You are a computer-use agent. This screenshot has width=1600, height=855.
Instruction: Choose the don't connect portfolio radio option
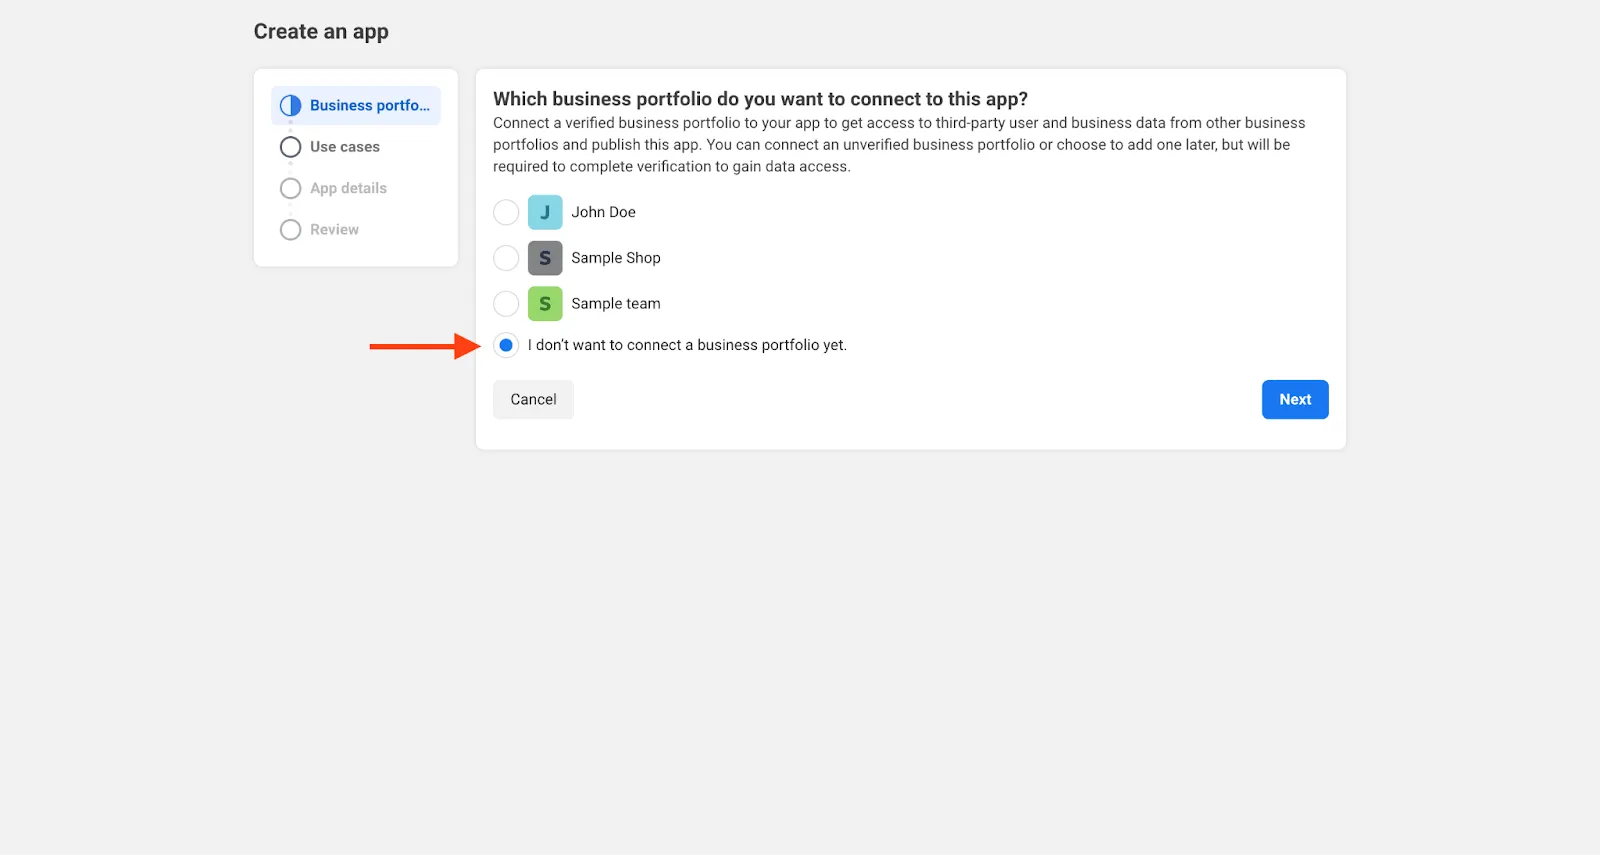pos(506,345)
